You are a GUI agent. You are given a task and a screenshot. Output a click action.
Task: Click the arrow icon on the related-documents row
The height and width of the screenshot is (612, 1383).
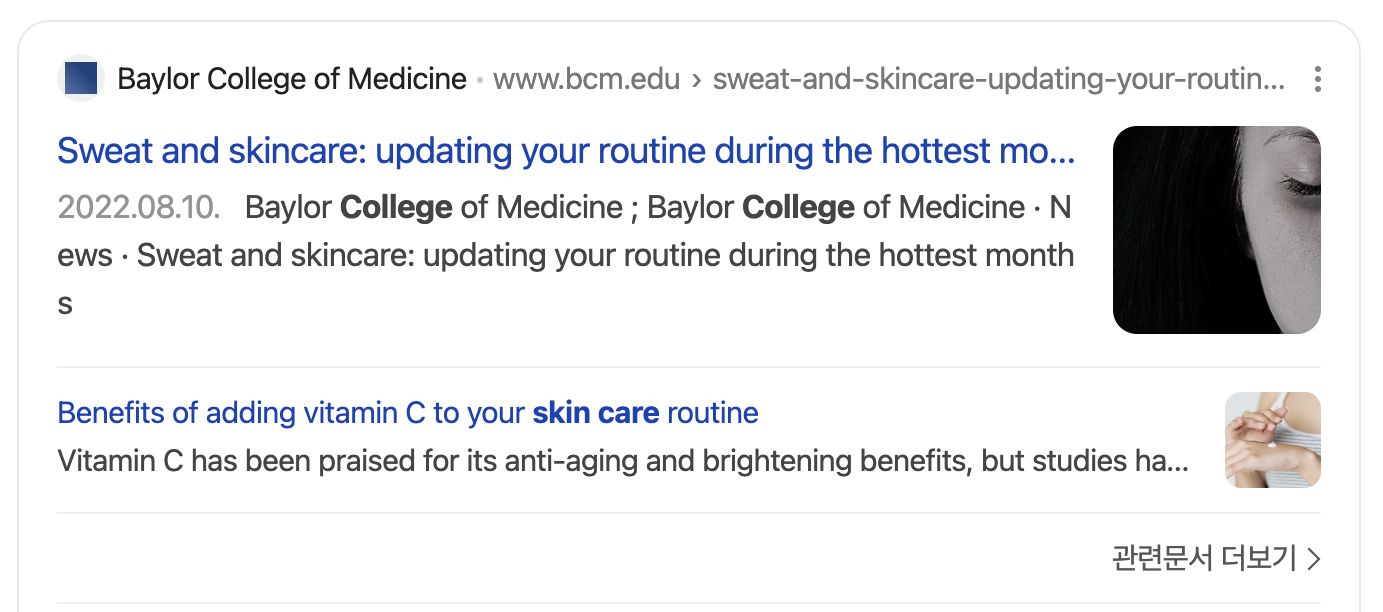point(1314,559)
